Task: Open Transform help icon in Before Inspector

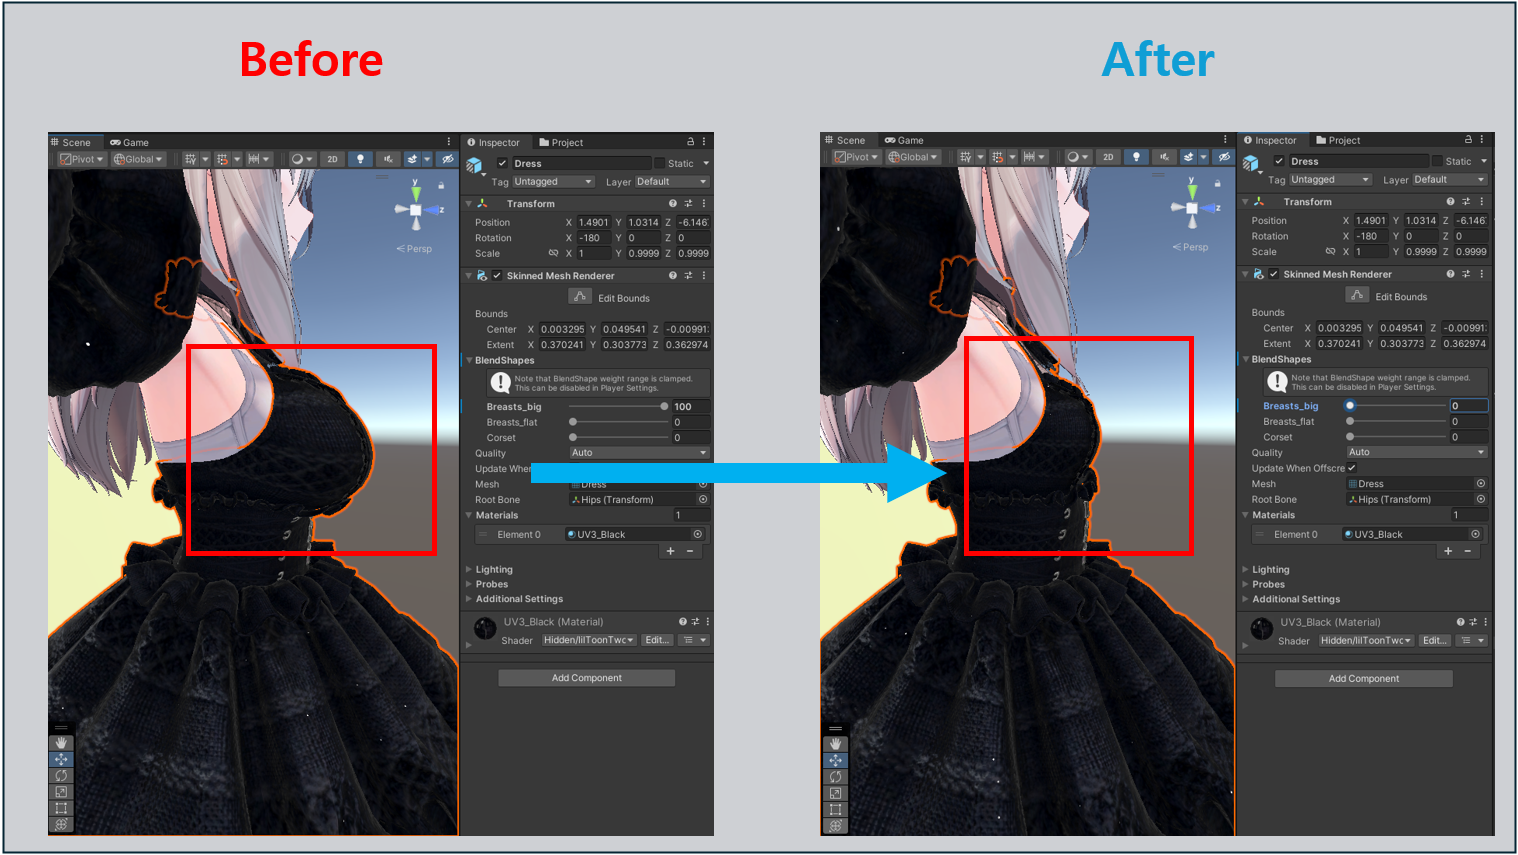Action: [x=673, y=204]
